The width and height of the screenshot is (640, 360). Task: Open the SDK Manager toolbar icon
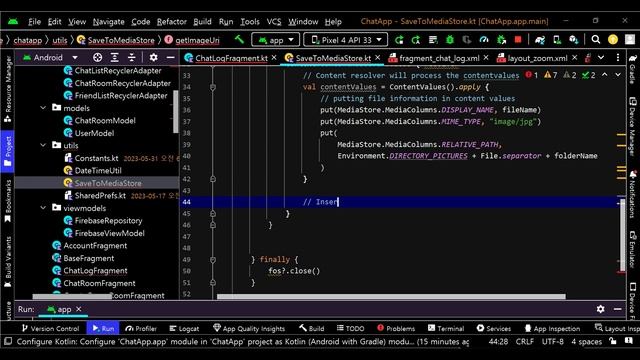pyautogui.click(x=573, y=40)
